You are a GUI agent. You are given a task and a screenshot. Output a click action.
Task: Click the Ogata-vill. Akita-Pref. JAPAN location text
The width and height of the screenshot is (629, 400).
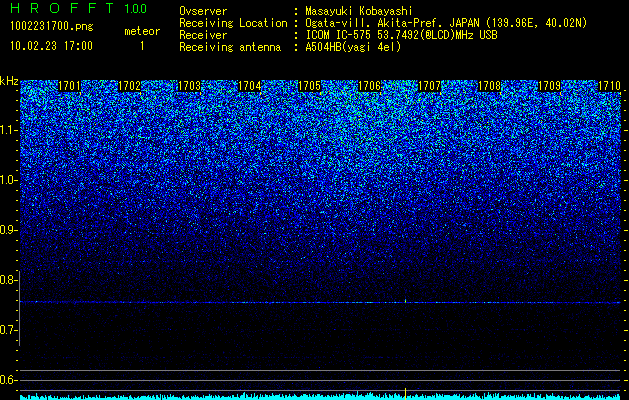tap(446, 23)
